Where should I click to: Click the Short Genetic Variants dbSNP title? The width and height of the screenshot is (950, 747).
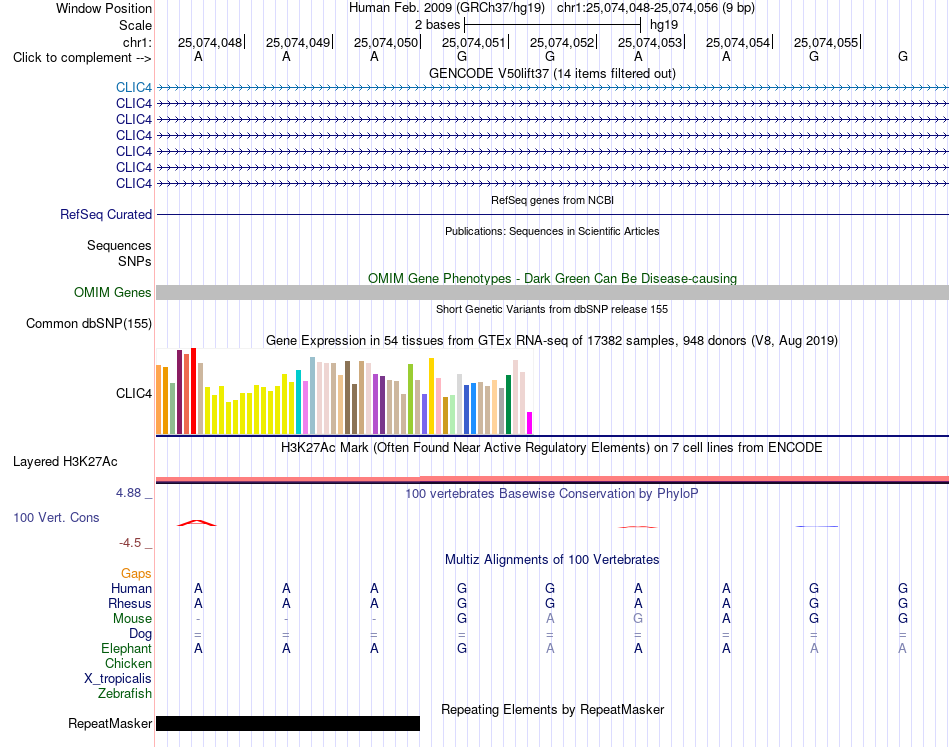552,309
